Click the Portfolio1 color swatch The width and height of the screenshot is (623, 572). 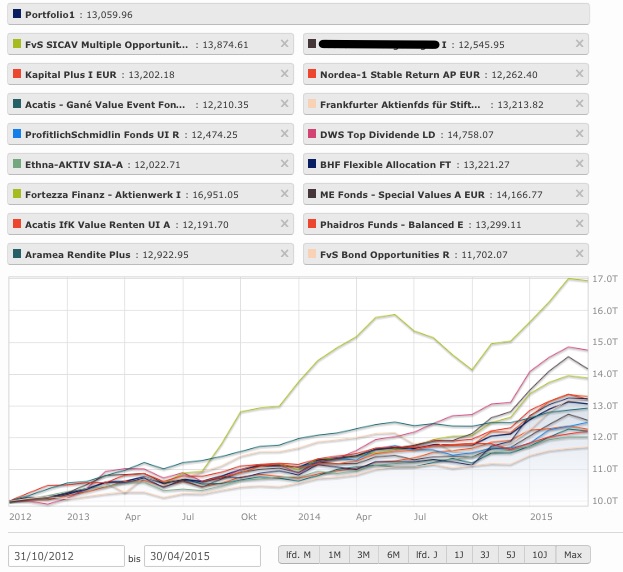point(16,14)
